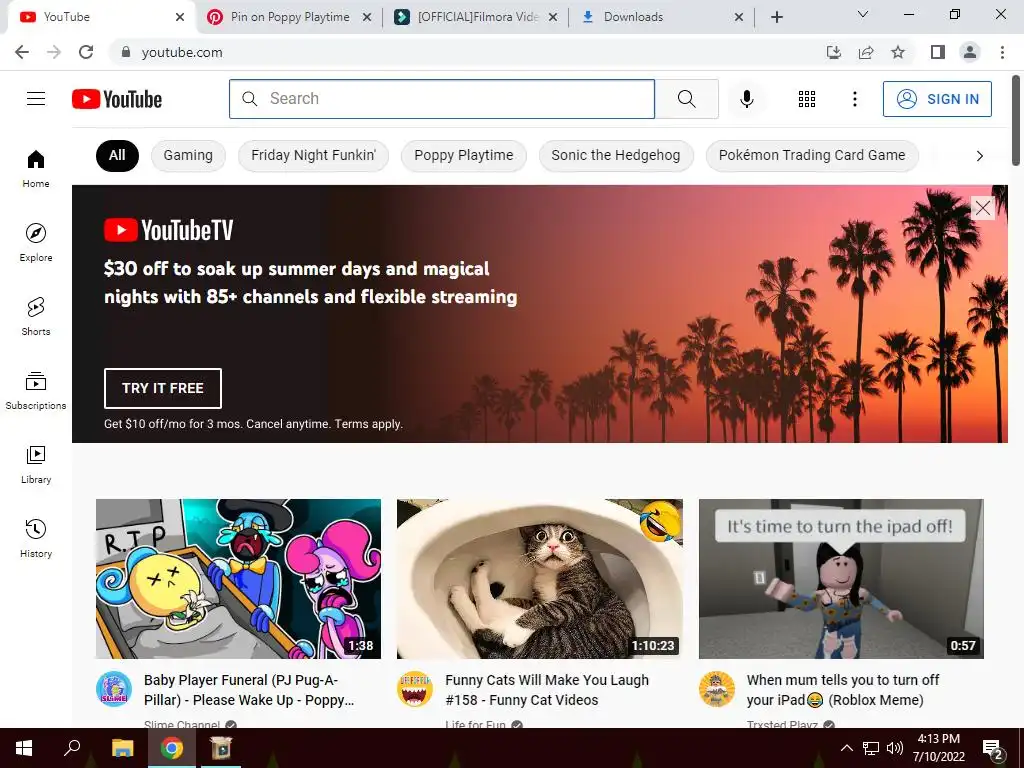Open Life for Fun channel avatar

(415, 689)
